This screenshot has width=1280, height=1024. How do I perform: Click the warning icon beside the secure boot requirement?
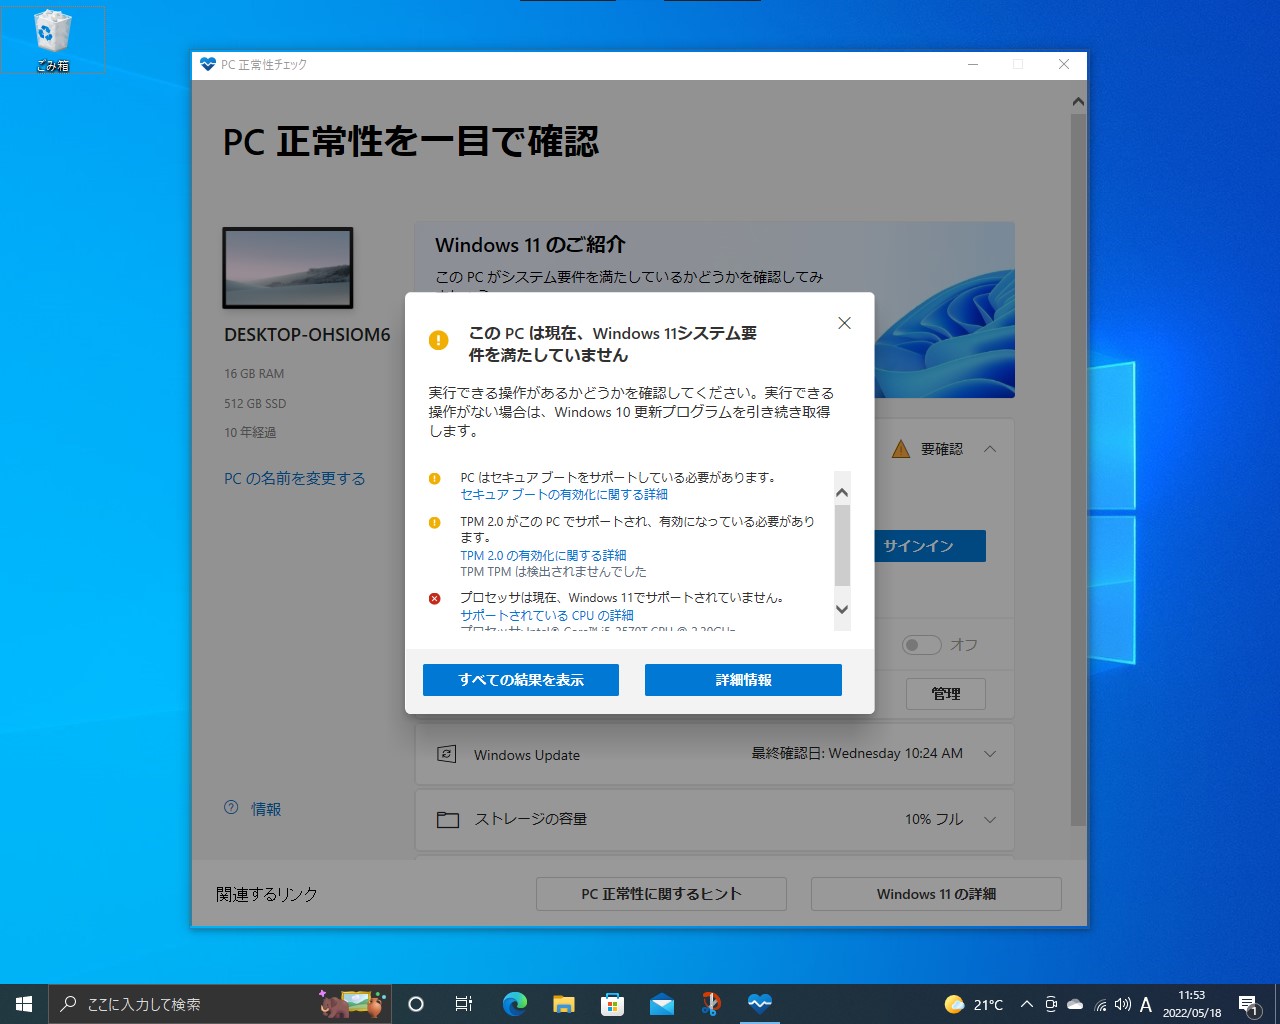coord(434,478)
